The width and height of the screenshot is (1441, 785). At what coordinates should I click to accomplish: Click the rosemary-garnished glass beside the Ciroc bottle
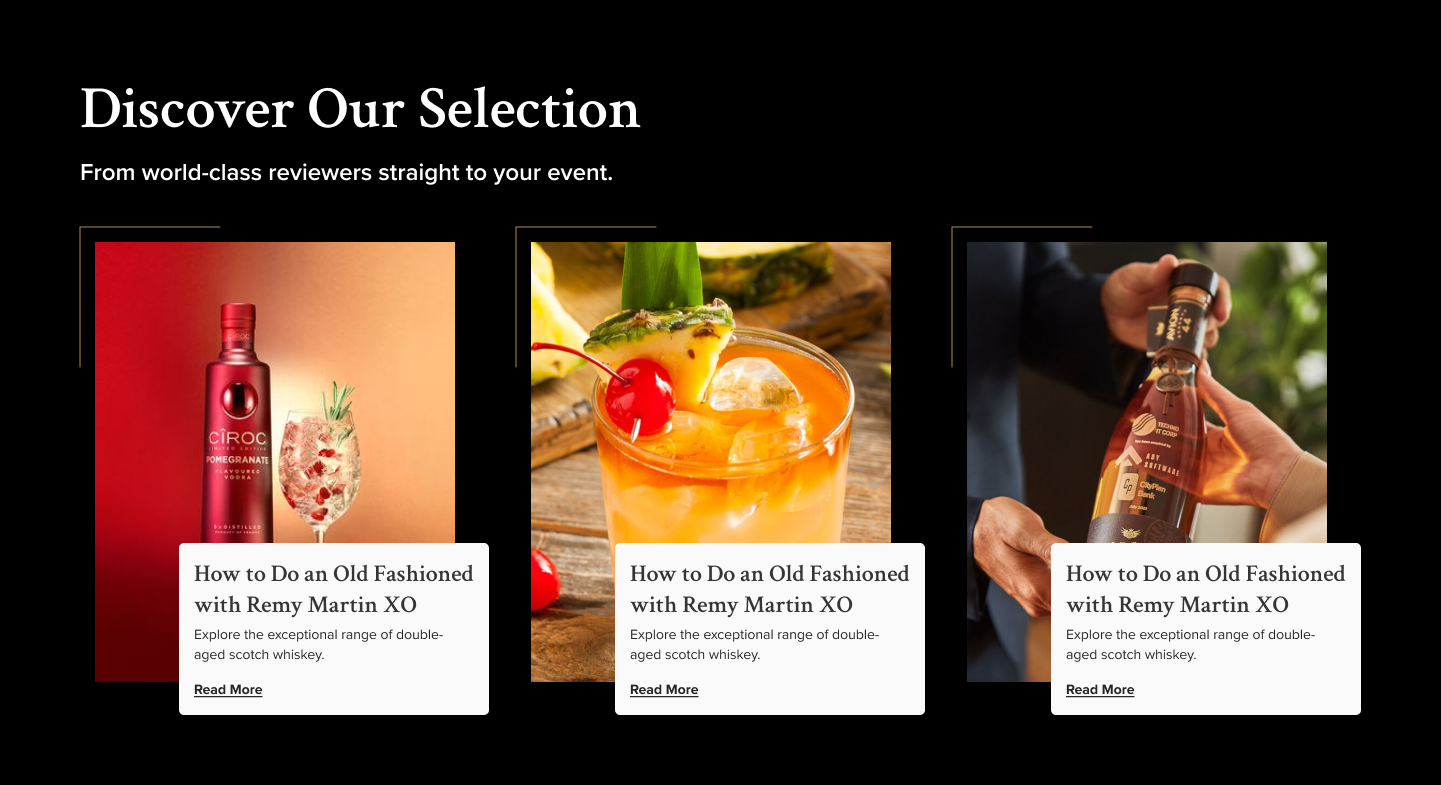(x=320, y=465)
